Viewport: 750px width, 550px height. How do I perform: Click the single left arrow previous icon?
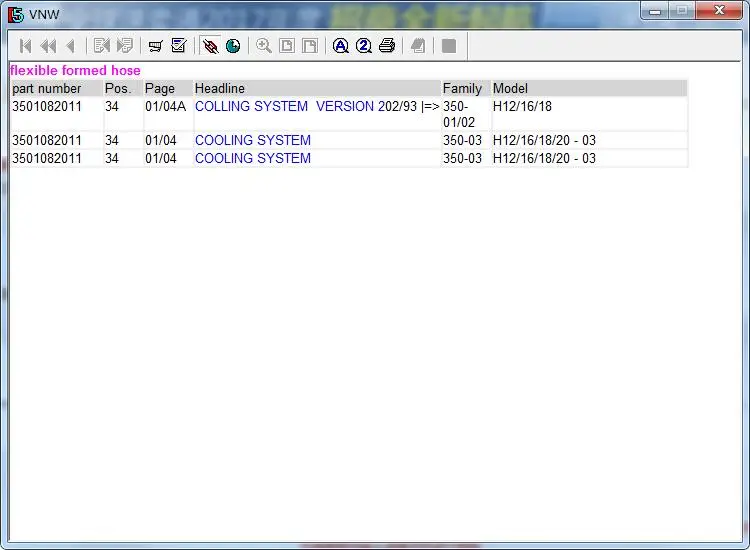71,46
